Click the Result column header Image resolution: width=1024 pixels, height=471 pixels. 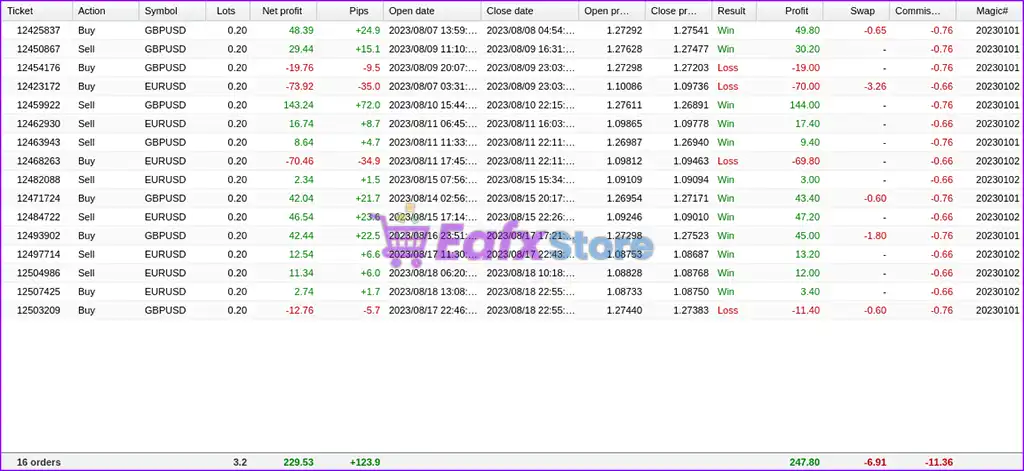(734, 11)
